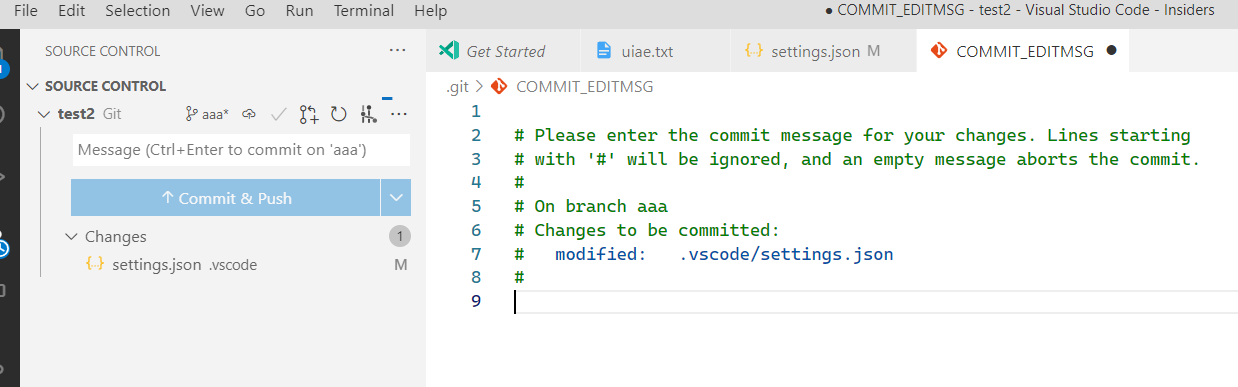Viewport: 1238px width, 387px height.
Task: Click the commit checkmark icon
Action: (279, 114)
